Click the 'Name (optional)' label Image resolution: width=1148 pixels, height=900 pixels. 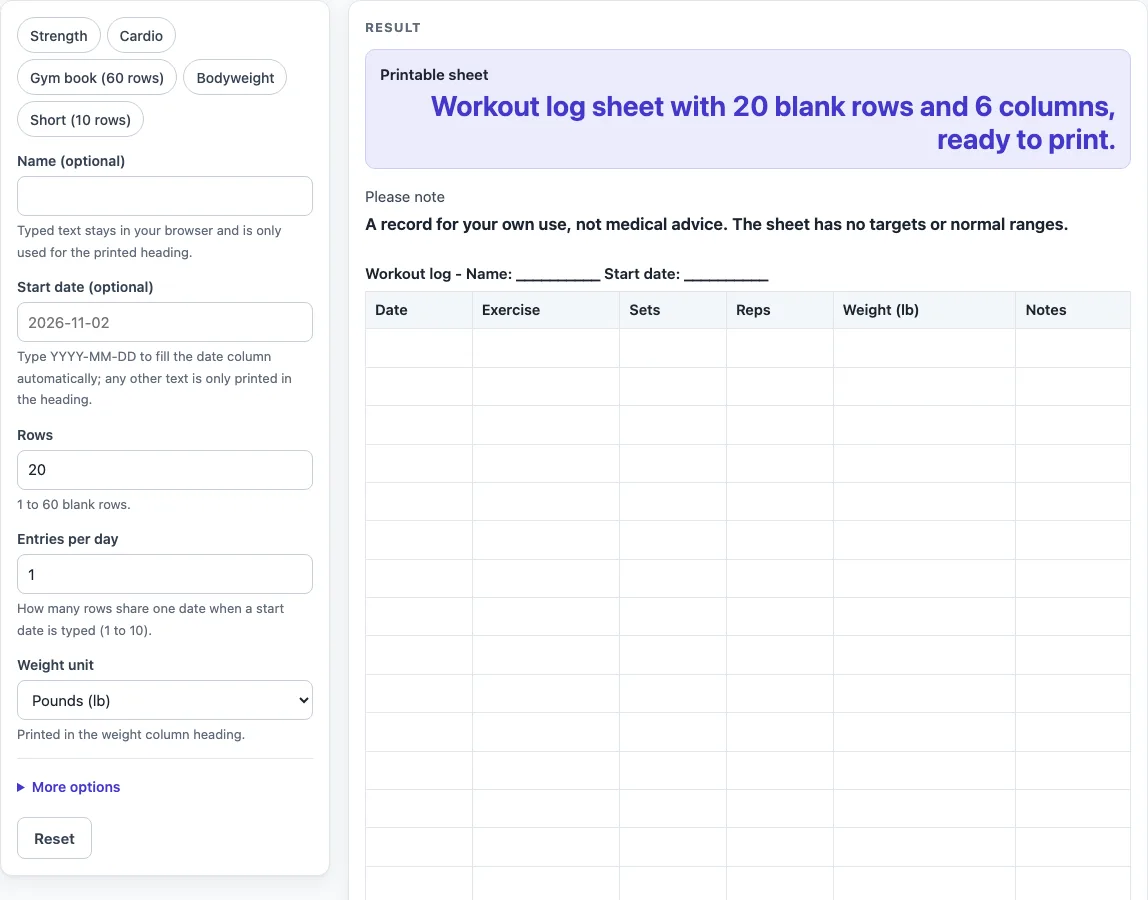(x=71, y=161)
